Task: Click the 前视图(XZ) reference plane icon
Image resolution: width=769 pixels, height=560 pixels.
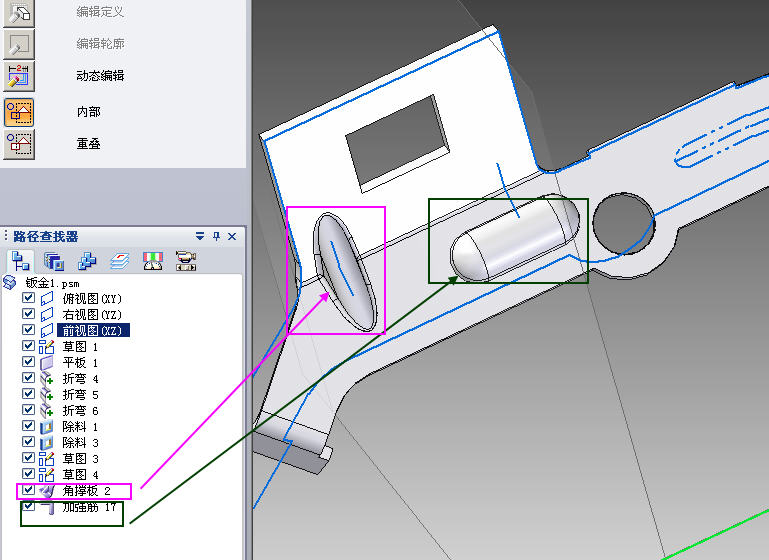Action: point(47,330)
